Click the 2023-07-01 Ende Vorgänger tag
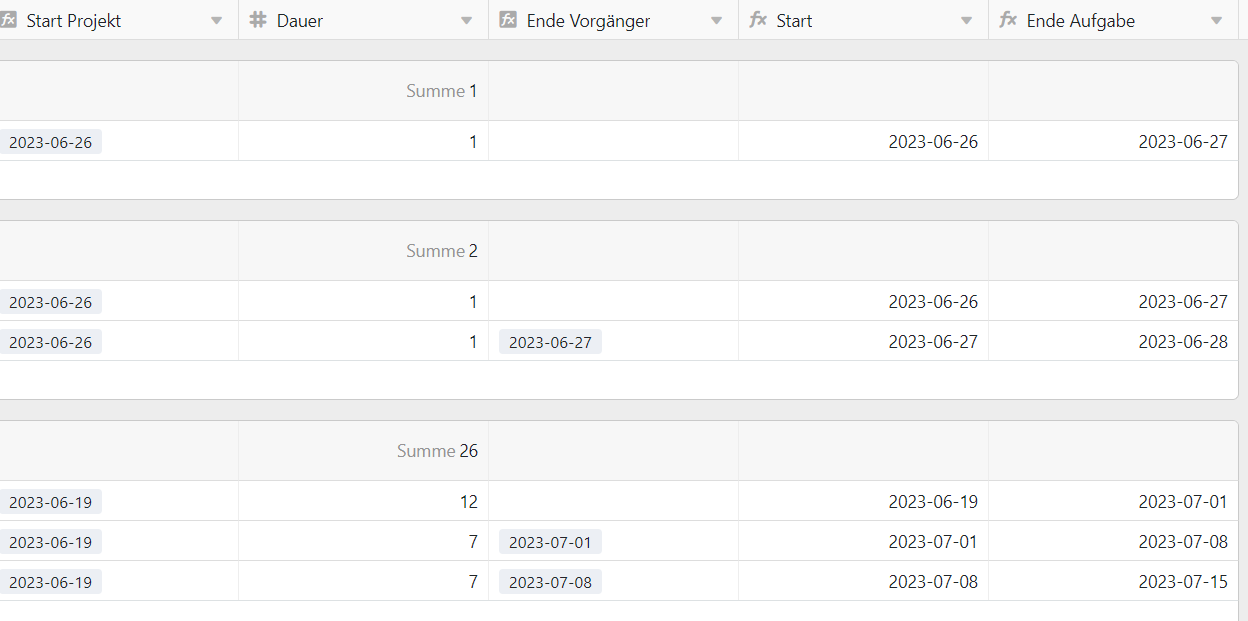Image resolution: width=1248 pixels, height=621 pixels. 550,542
